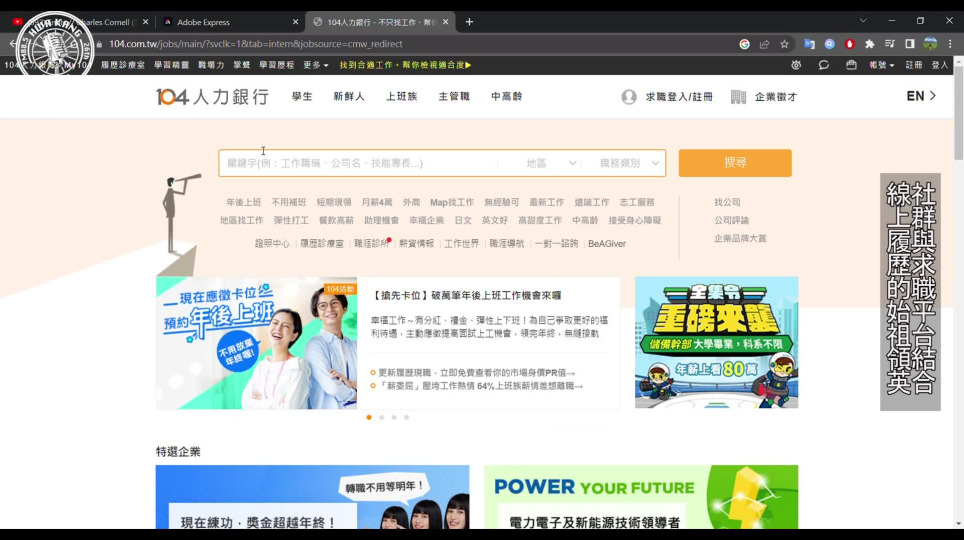Click the building icon beside 企業徵才
This screenshot has width=964, height=540.
[x=738, y=97]
